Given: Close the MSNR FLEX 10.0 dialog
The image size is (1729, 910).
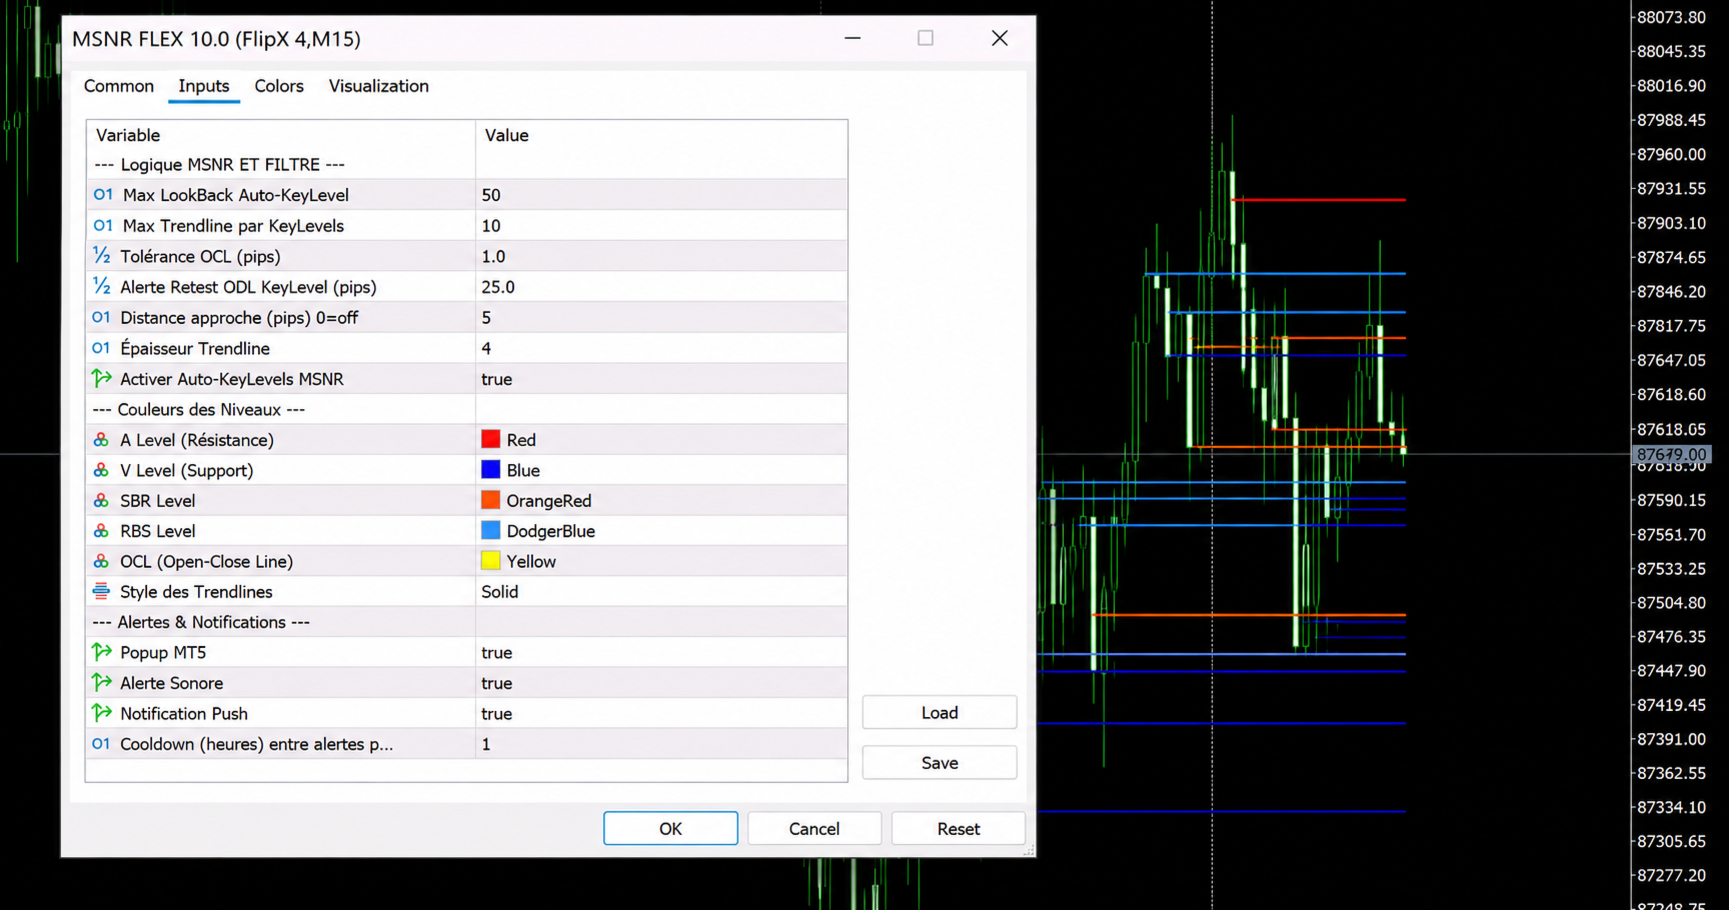Looking at the screenshot, I should pos(999,38).
